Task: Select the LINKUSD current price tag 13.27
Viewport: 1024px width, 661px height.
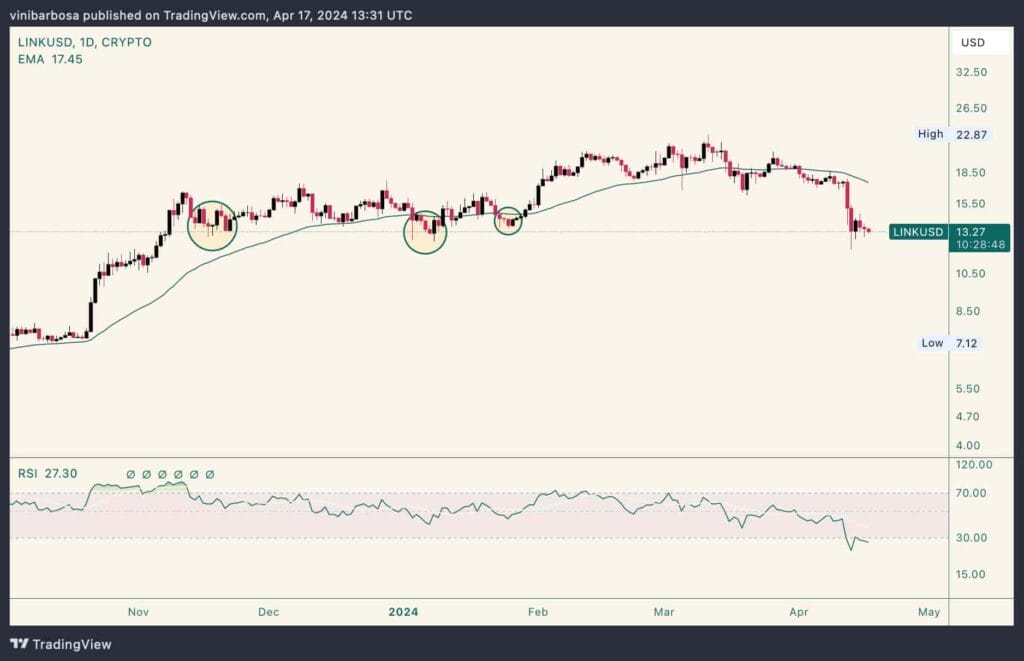Action: (971, 232)
